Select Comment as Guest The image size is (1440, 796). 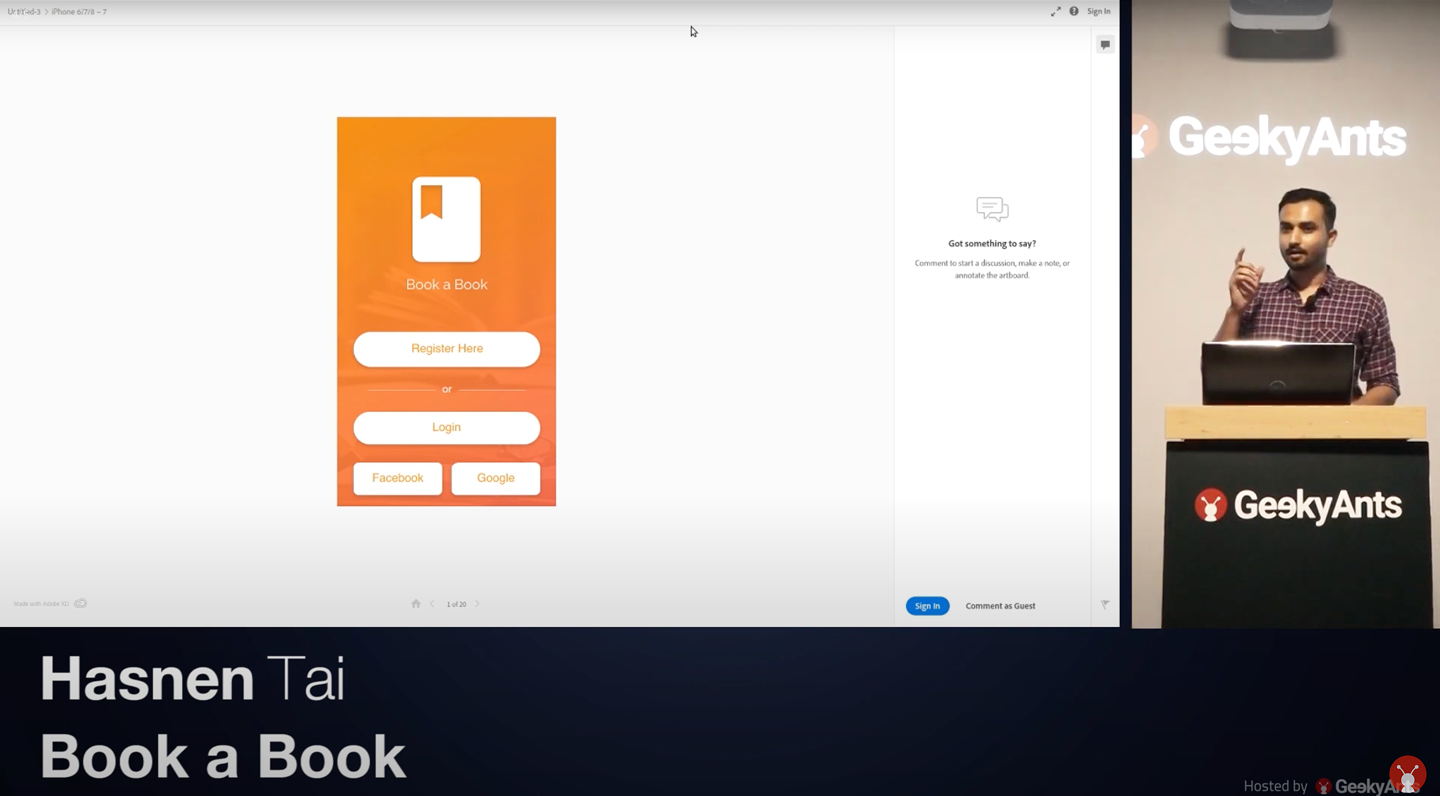point(1000,606)
